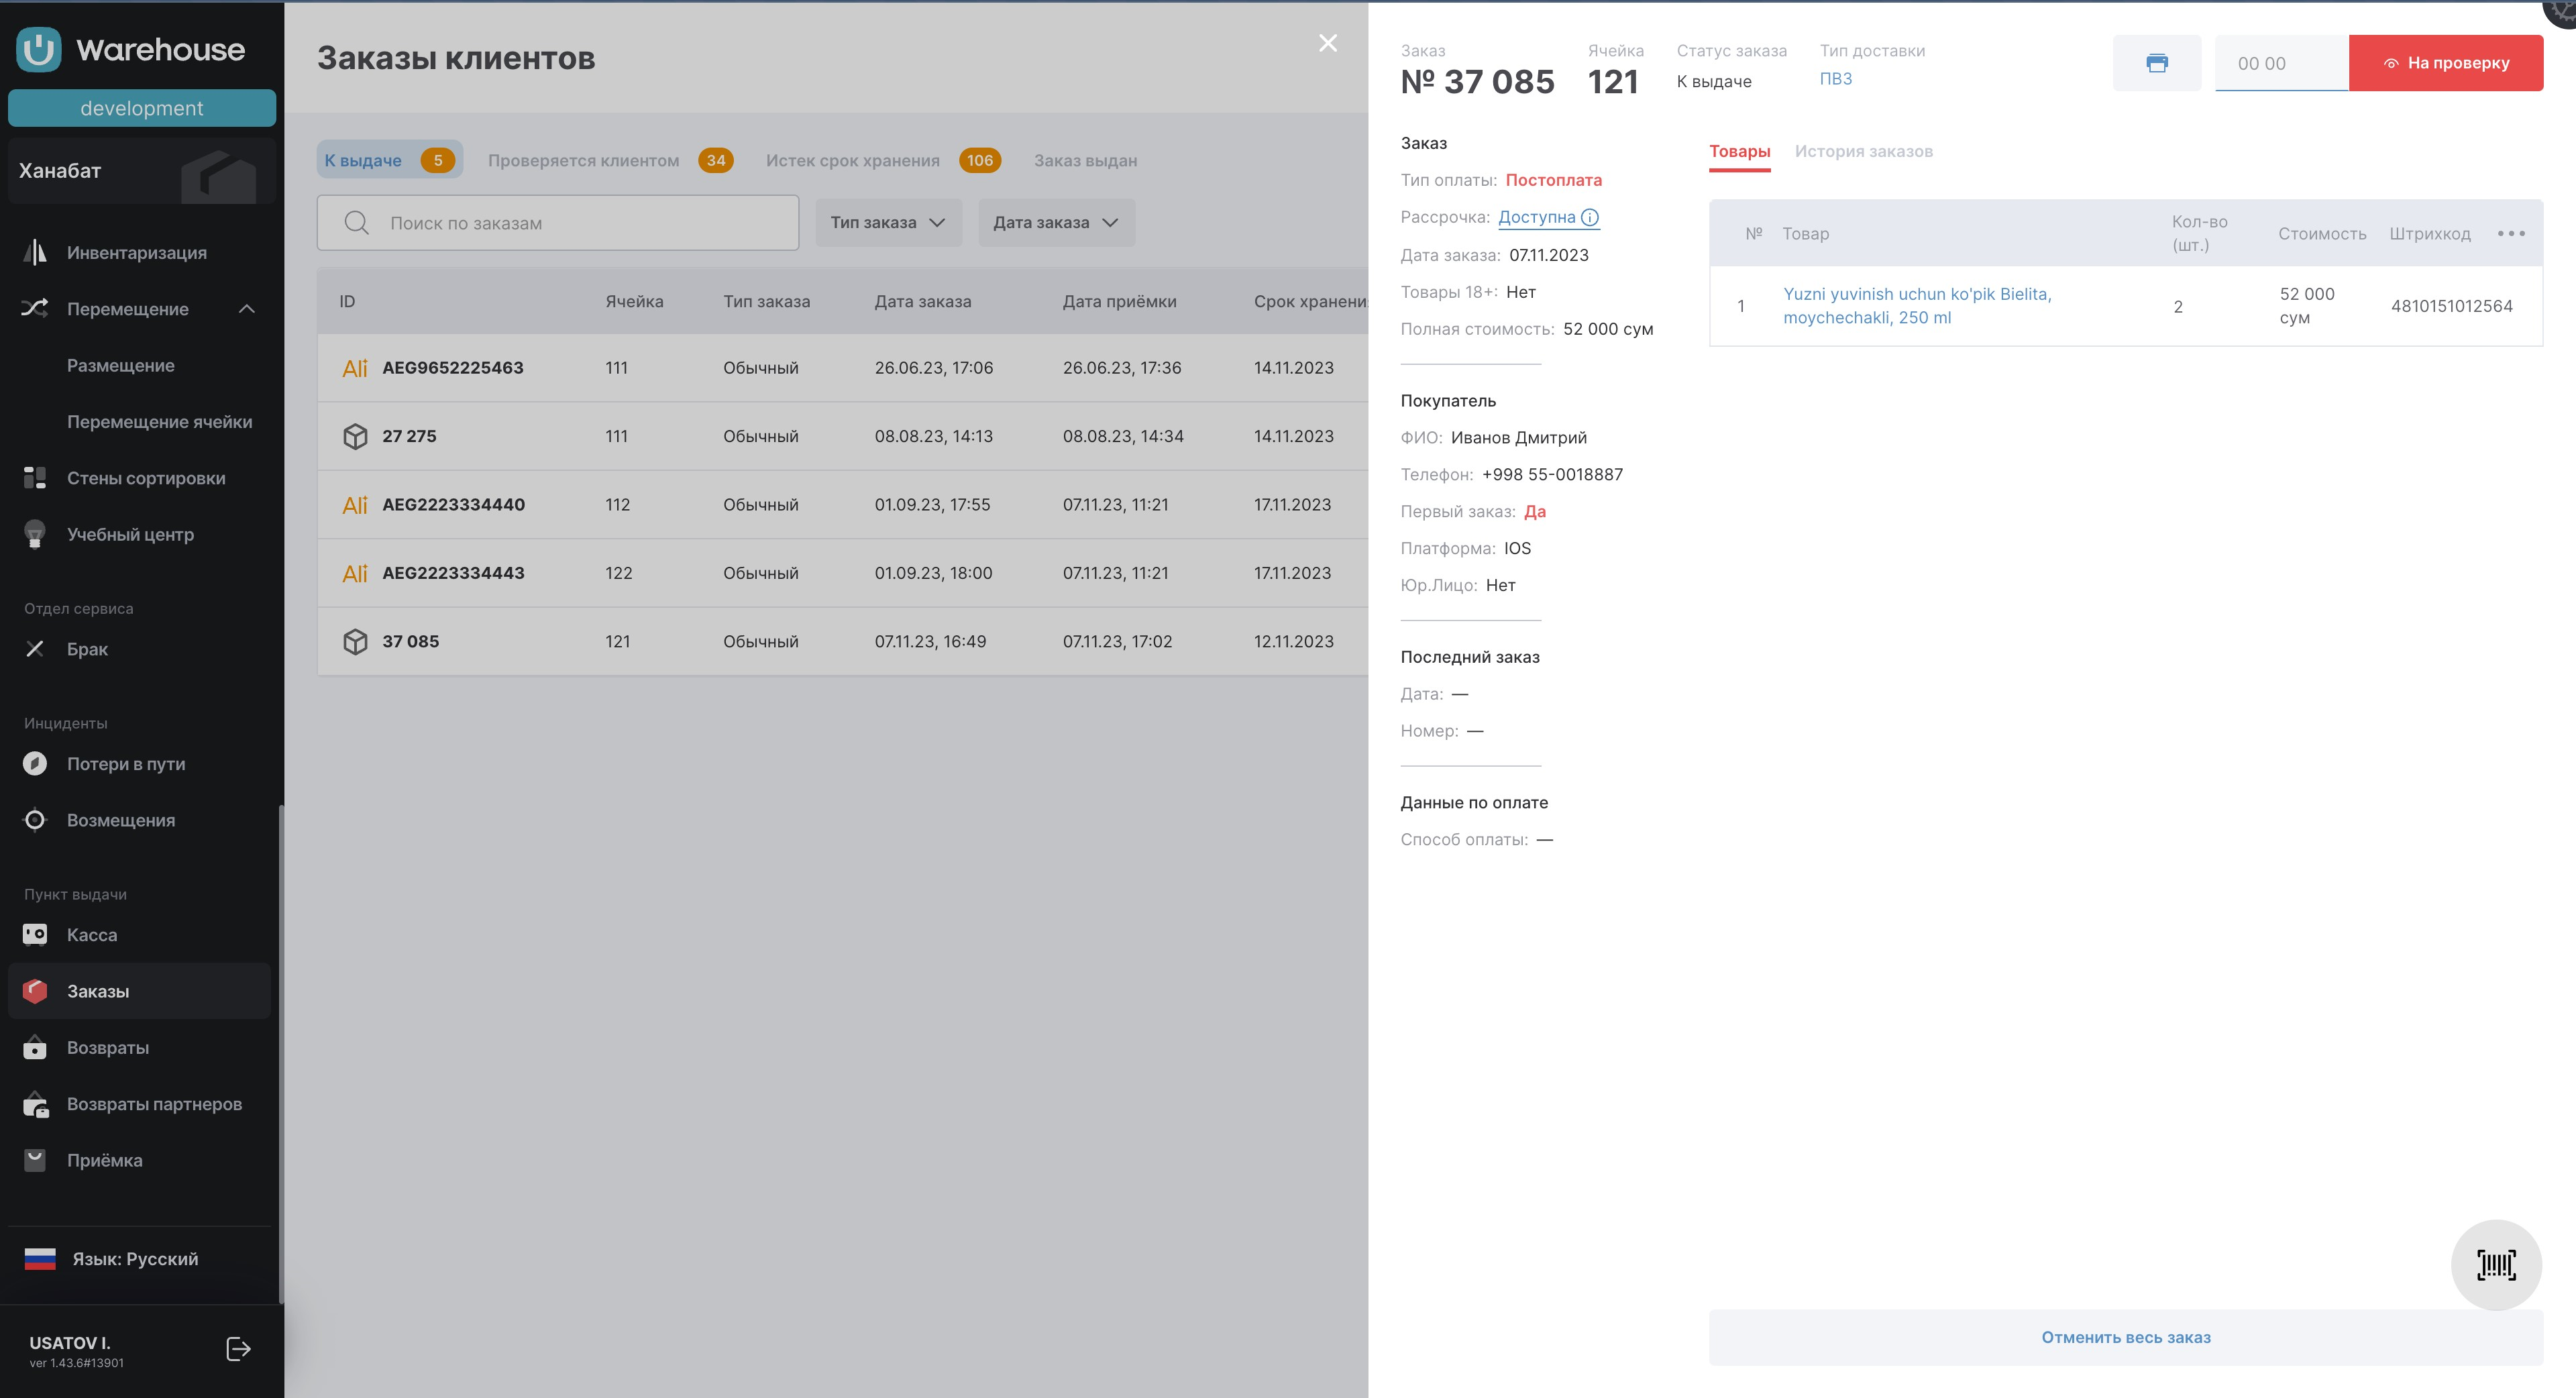Click the printer icon button
Screen dimensions: 2576x1398
tap(2156, 63)
